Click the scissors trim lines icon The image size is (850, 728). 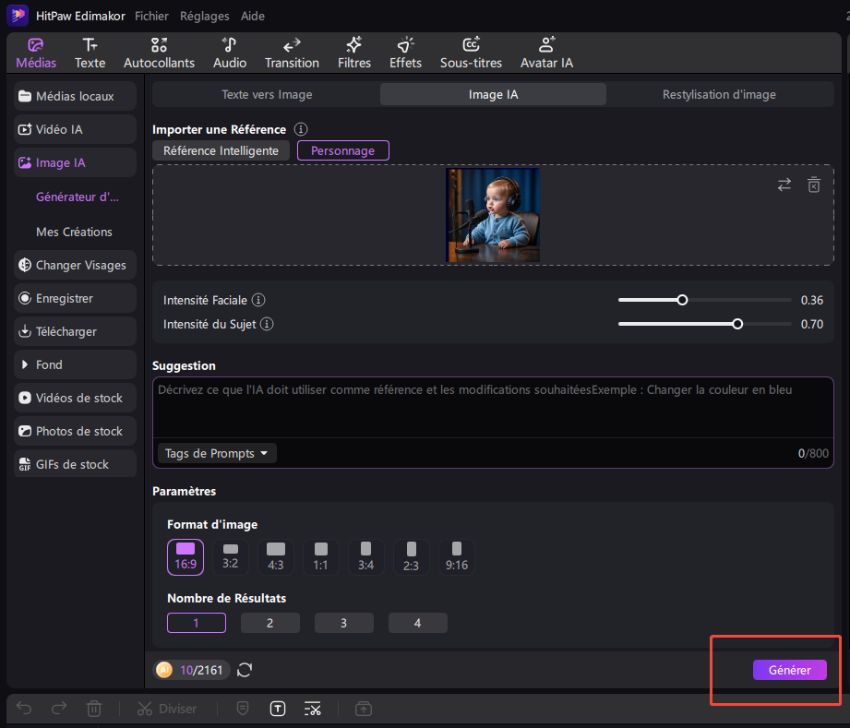coord(313,708)
